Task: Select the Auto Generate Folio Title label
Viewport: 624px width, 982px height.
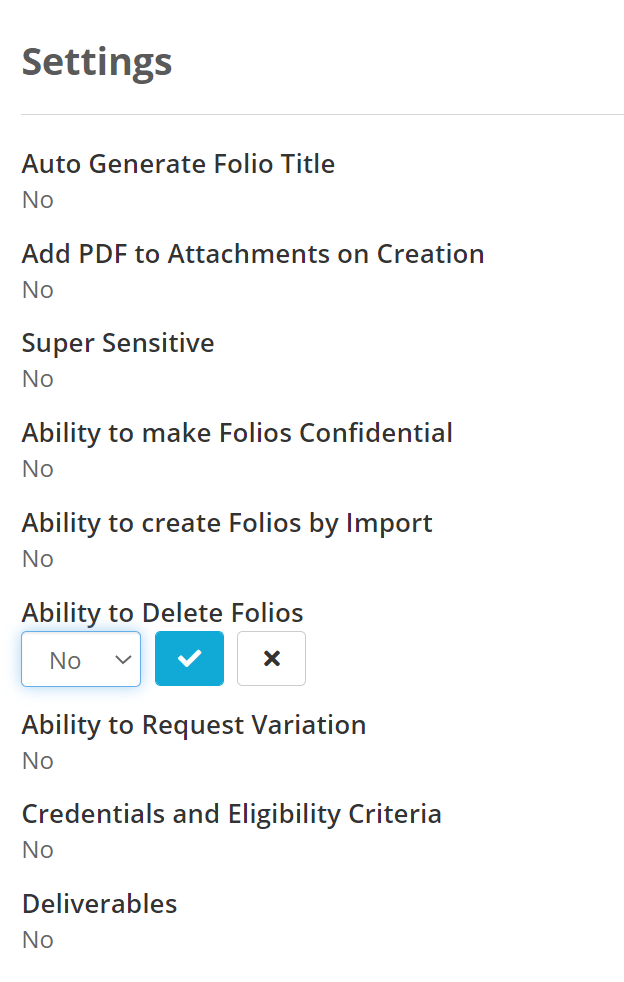Action: [179, 164]
